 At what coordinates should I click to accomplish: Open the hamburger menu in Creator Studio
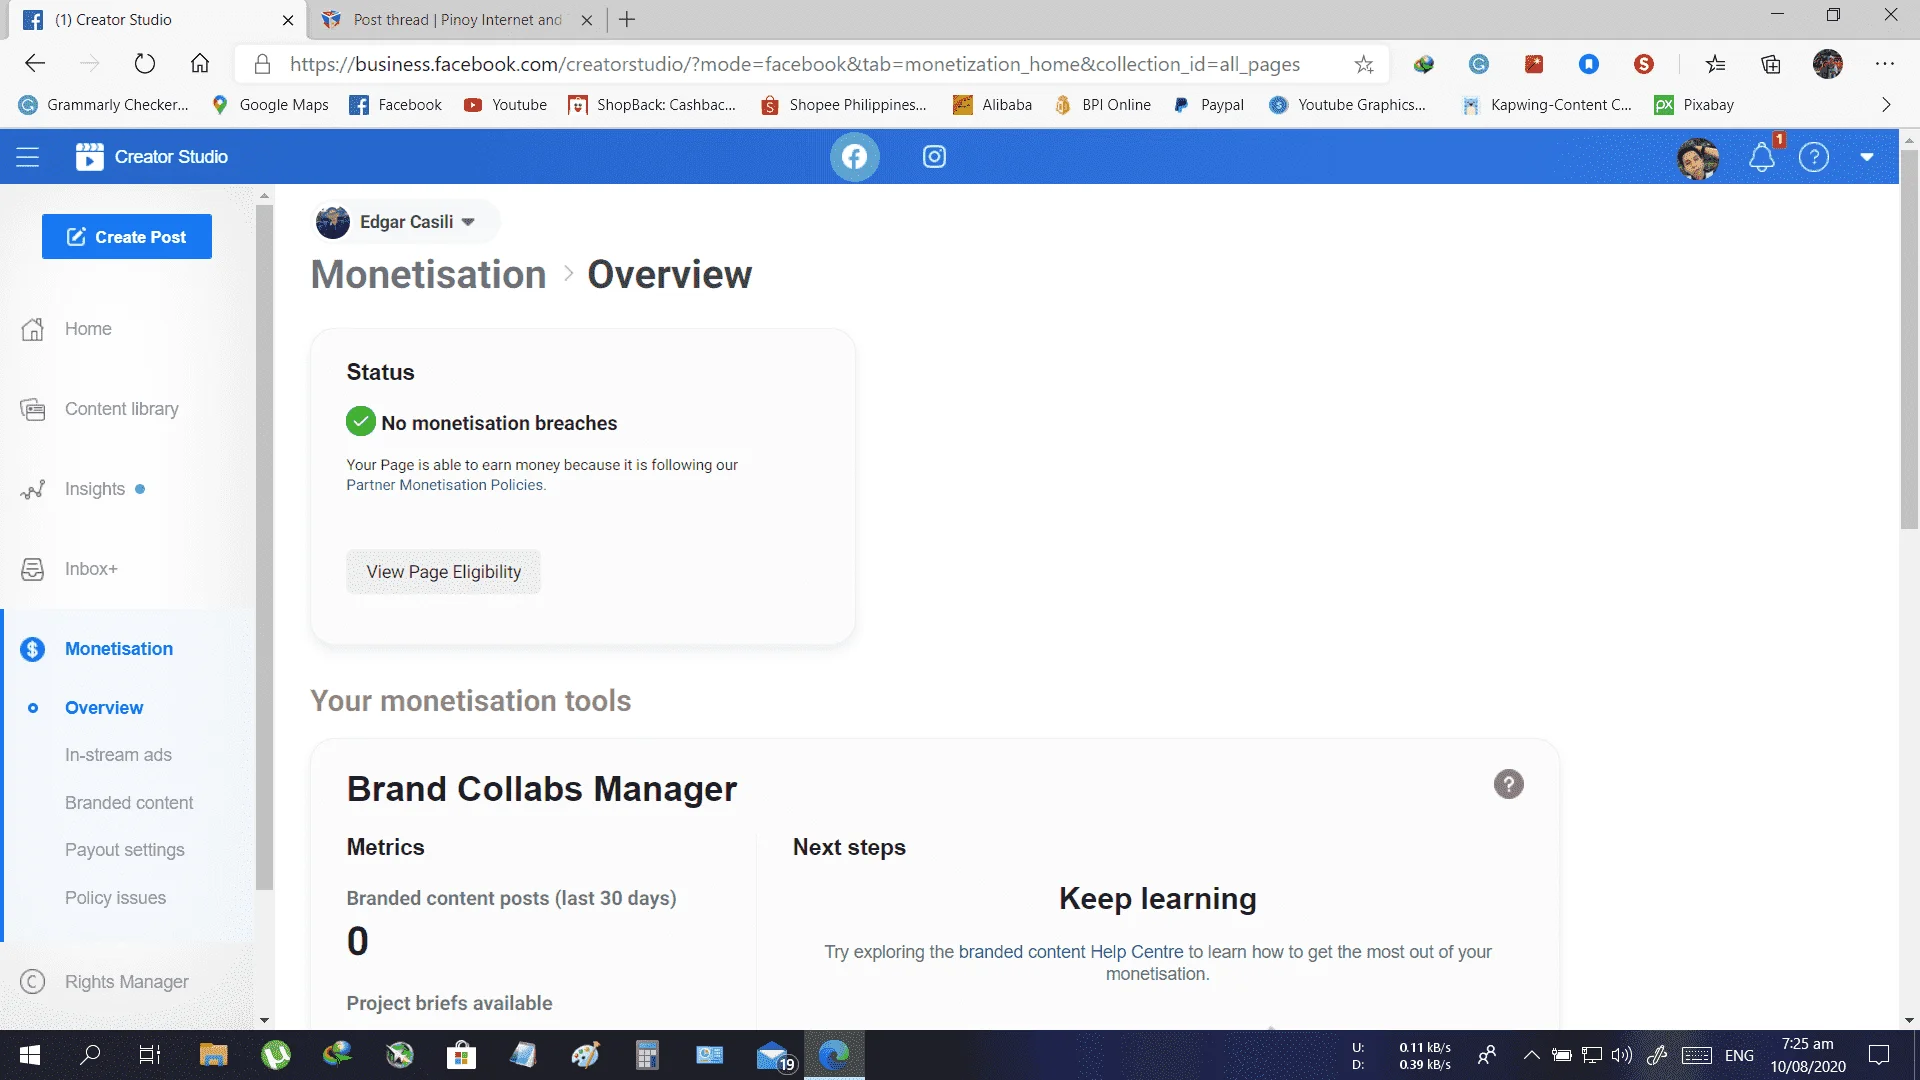[x=27, y=157]
